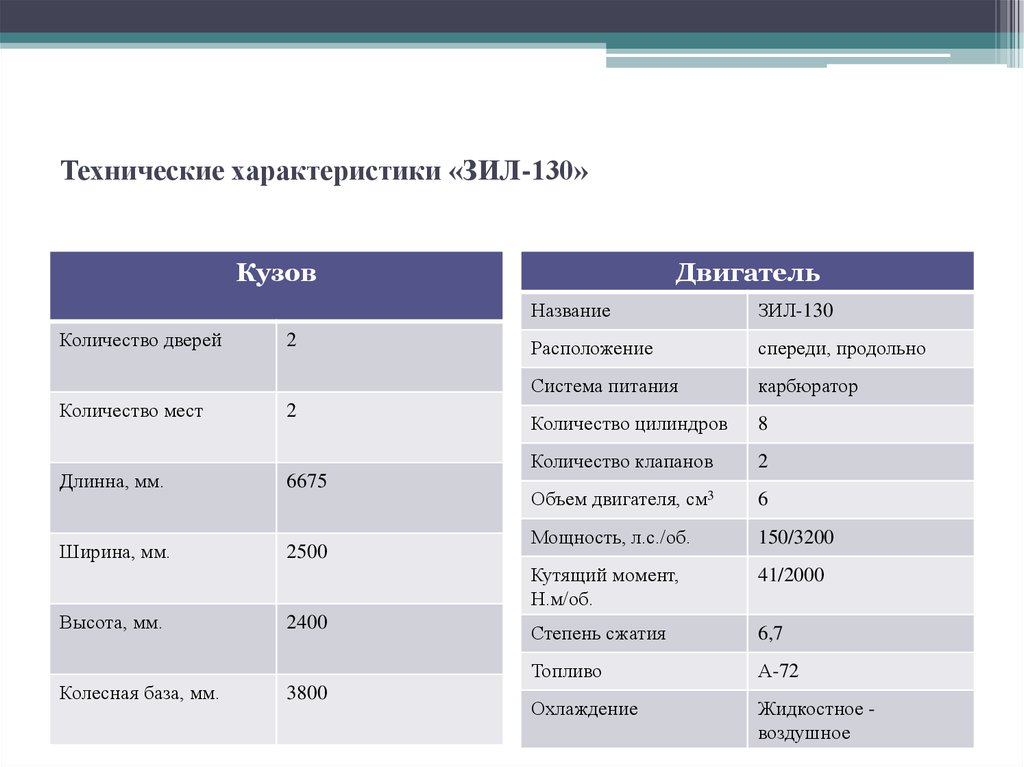This screenshot has width=1024, height=767.
Task: Select the power value 150/3200
Action: (795, 537)
